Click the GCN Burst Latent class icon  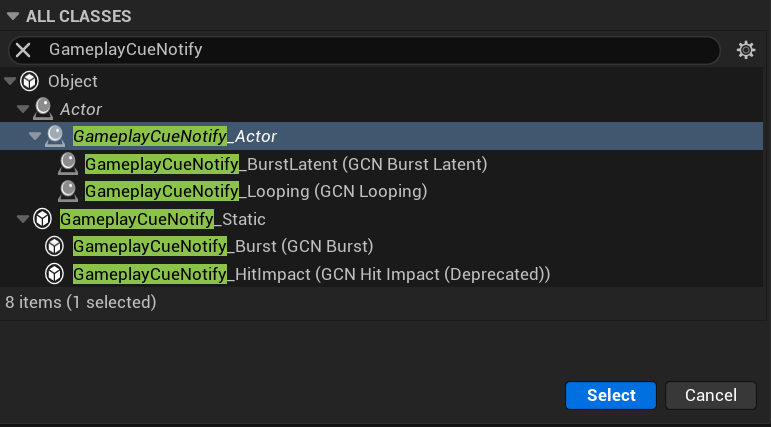(x=68, y=163)
